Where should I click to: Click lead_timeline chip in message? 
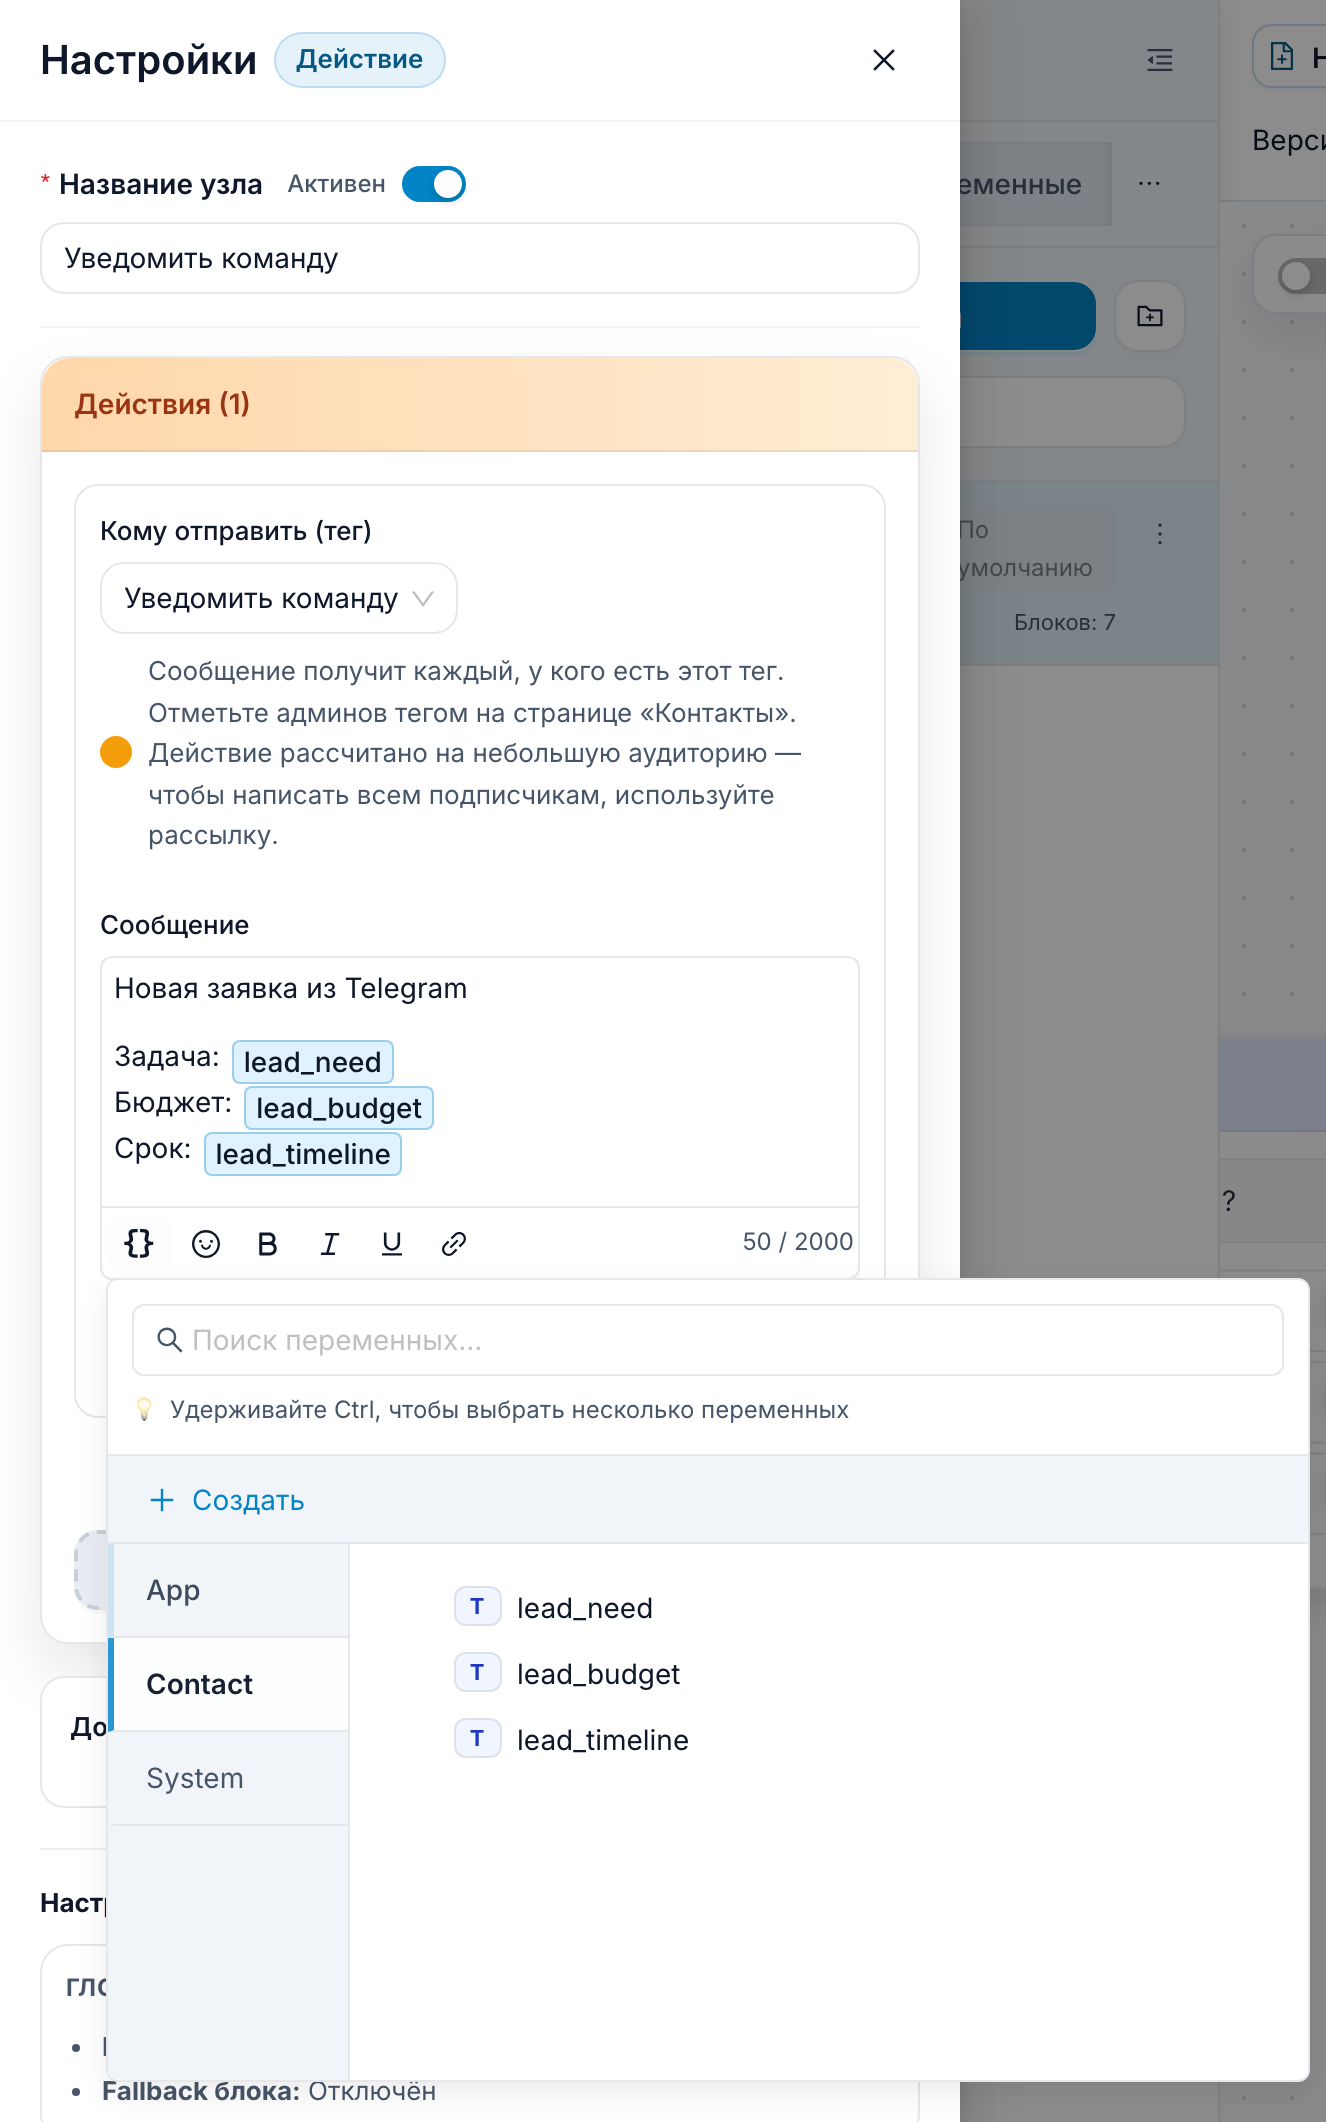303,1154
